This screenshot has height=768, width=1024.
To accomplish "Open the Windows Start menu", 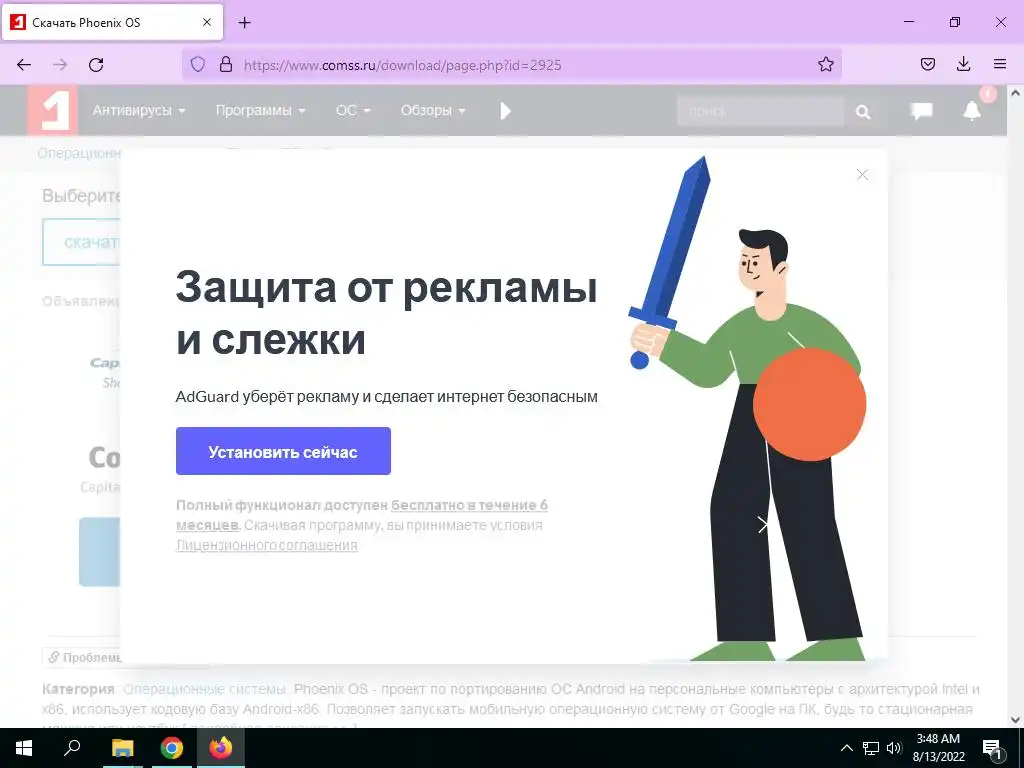I will (24, 748).
